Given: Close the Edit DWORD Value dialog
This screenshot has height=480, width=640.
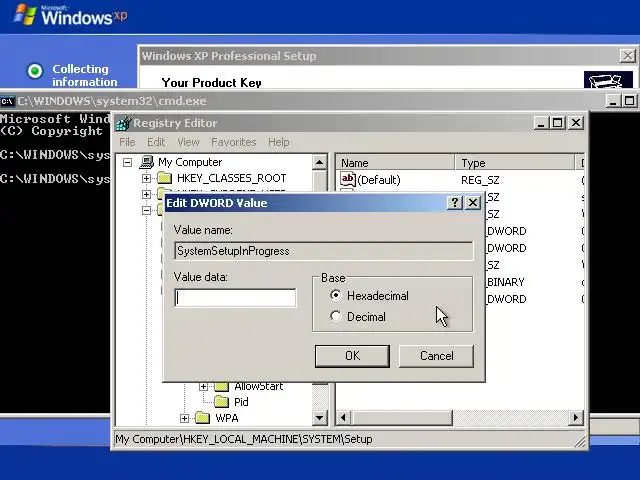Looking at the screenshot, I should point(473,202).
